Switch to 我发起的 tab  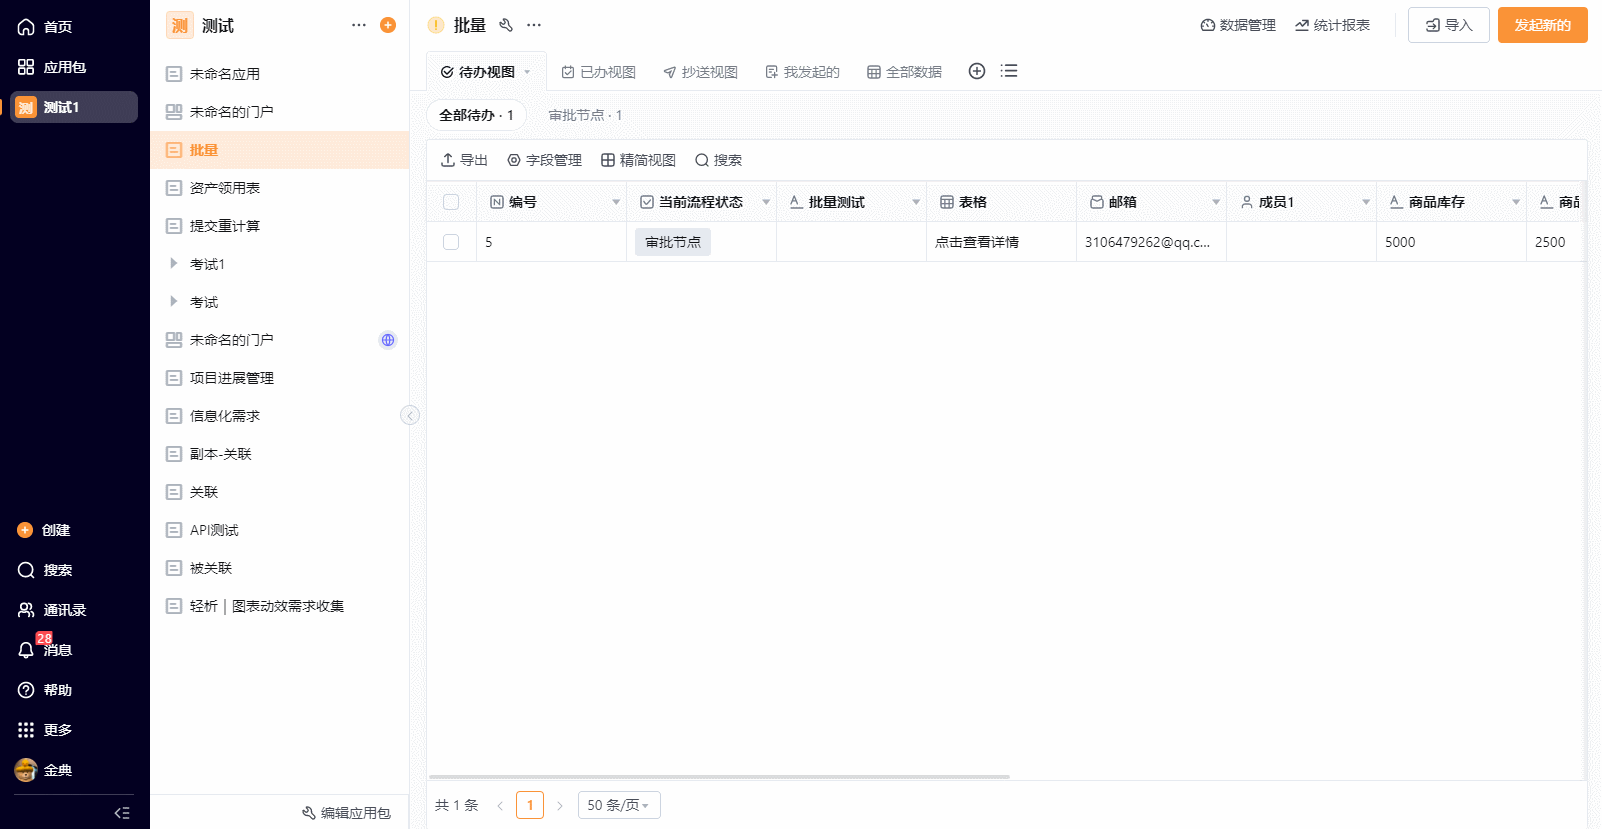pyautogui.click(x=802, y=72)
